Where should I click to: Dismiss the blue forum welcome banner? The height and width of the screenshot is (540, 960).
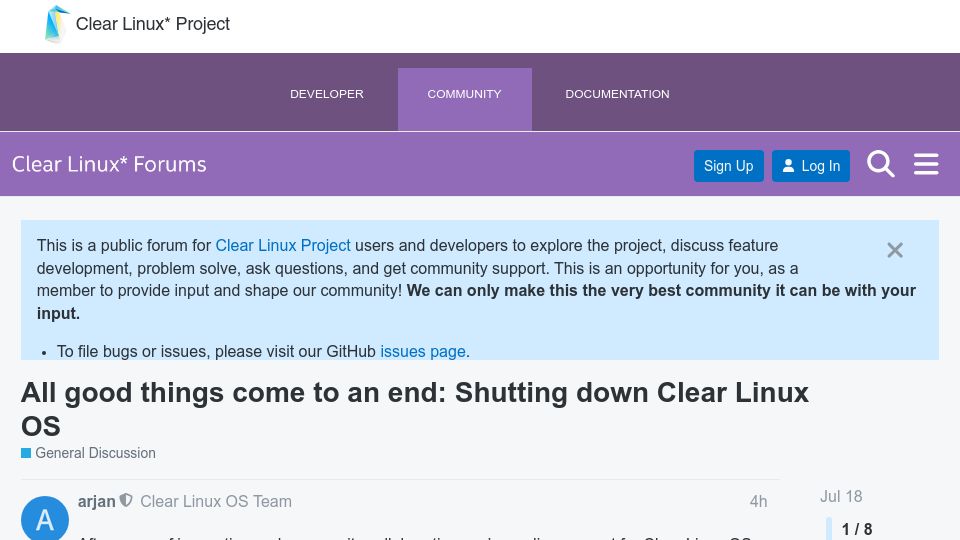point(894,250)
